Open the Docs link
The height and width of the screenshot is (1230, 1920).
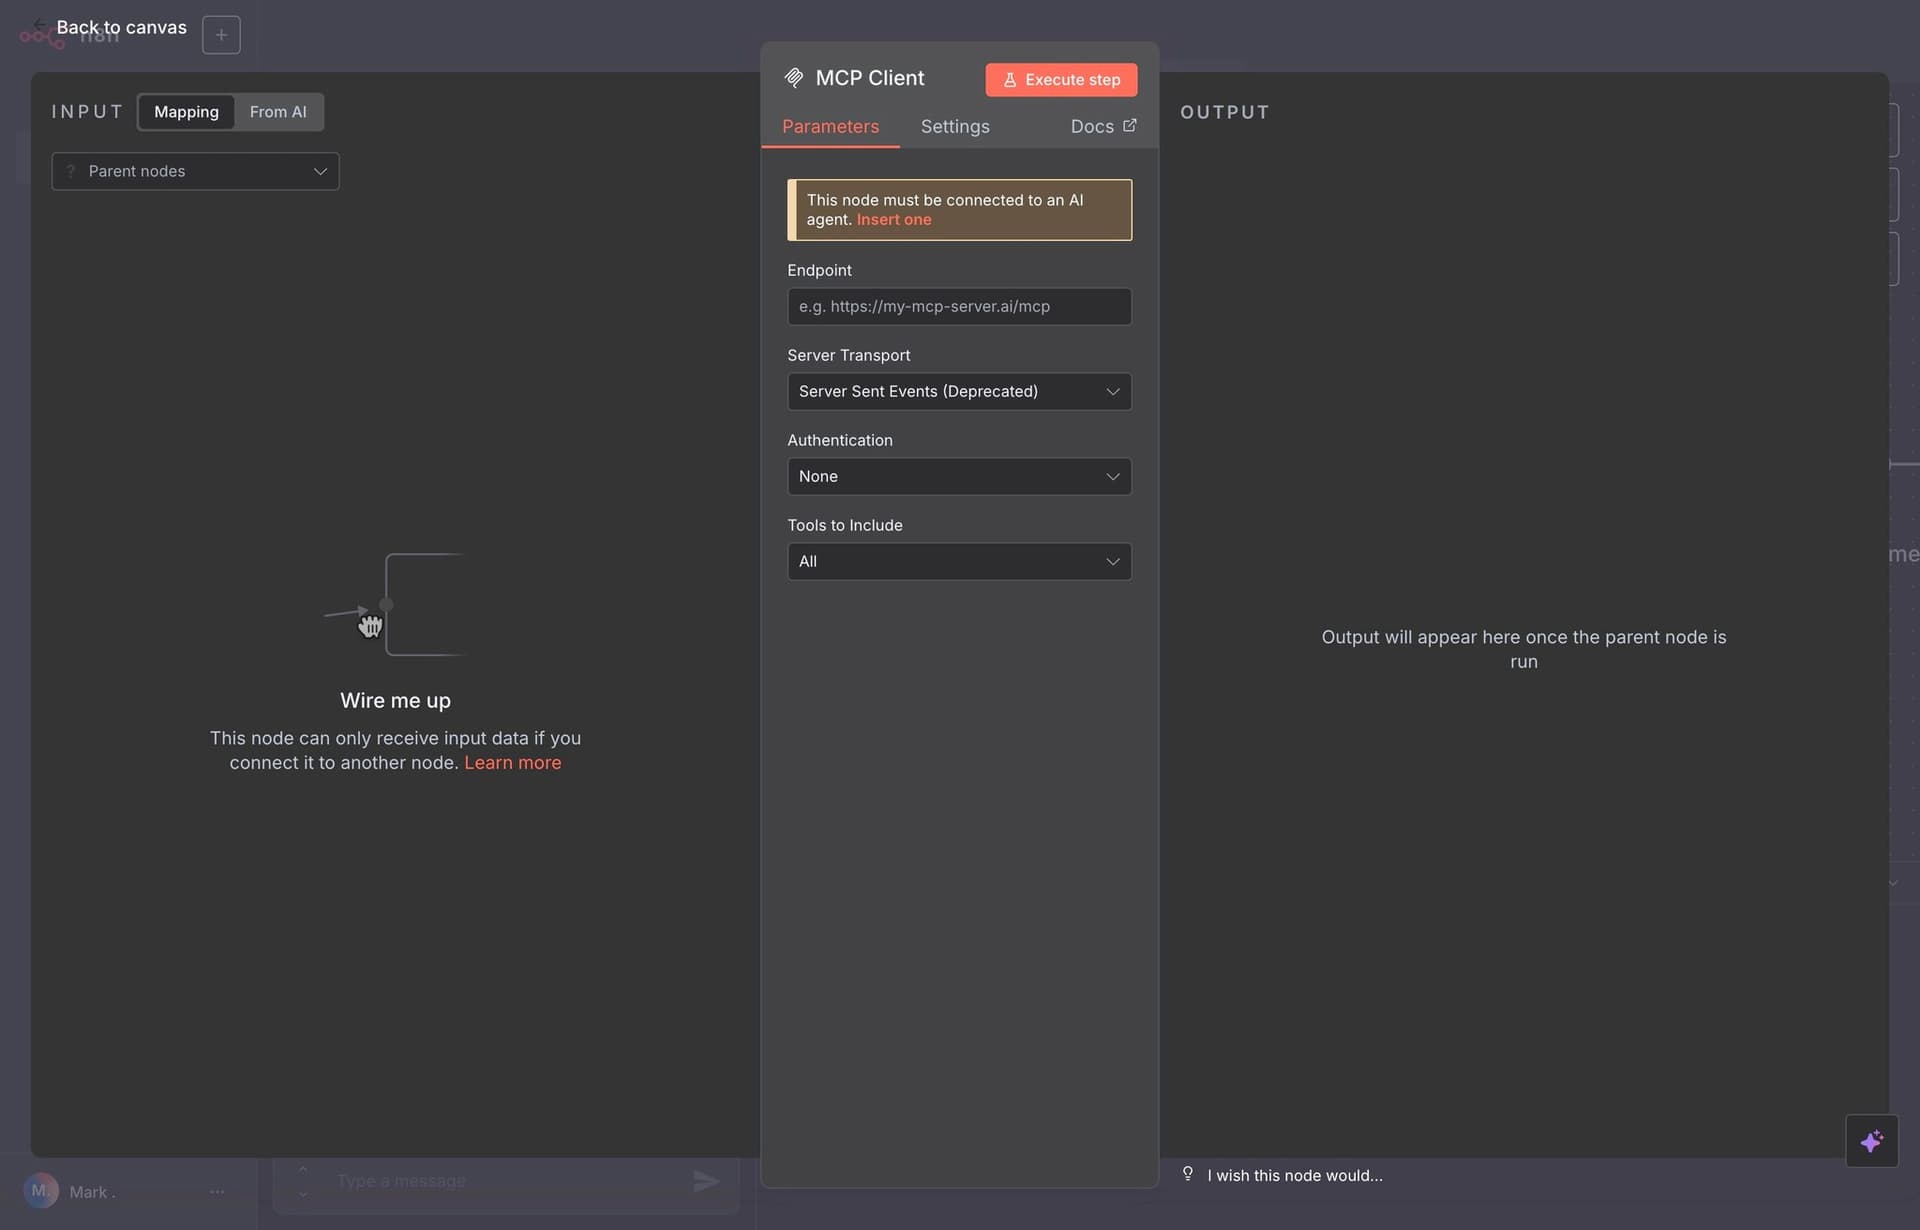[1103, 127]
